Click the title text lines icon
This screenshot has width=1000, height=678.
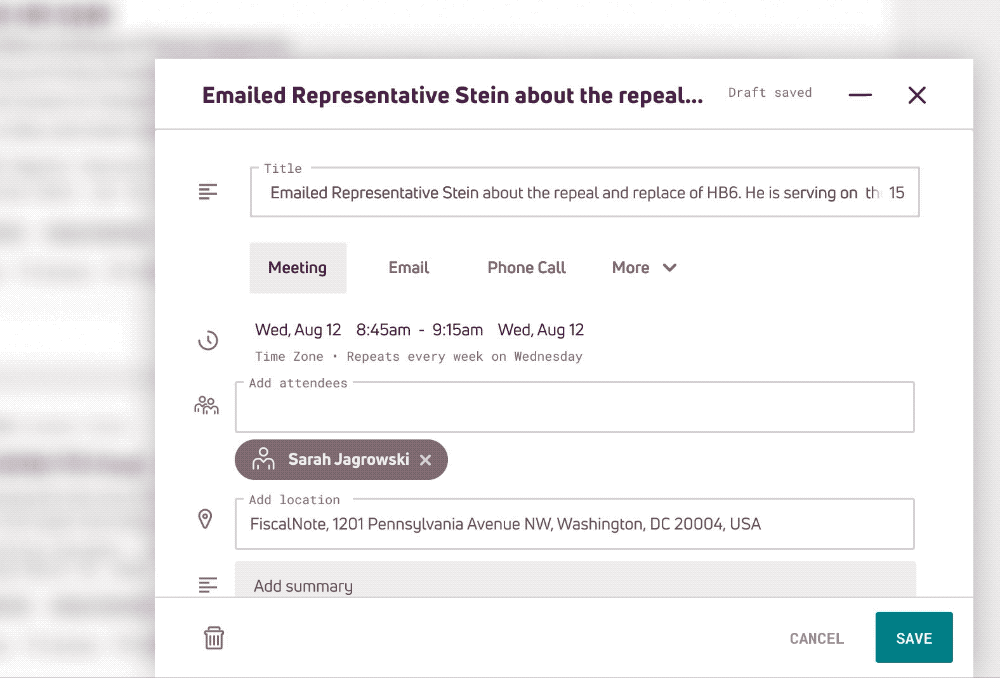pyautogui.click(x=208, y=191)
